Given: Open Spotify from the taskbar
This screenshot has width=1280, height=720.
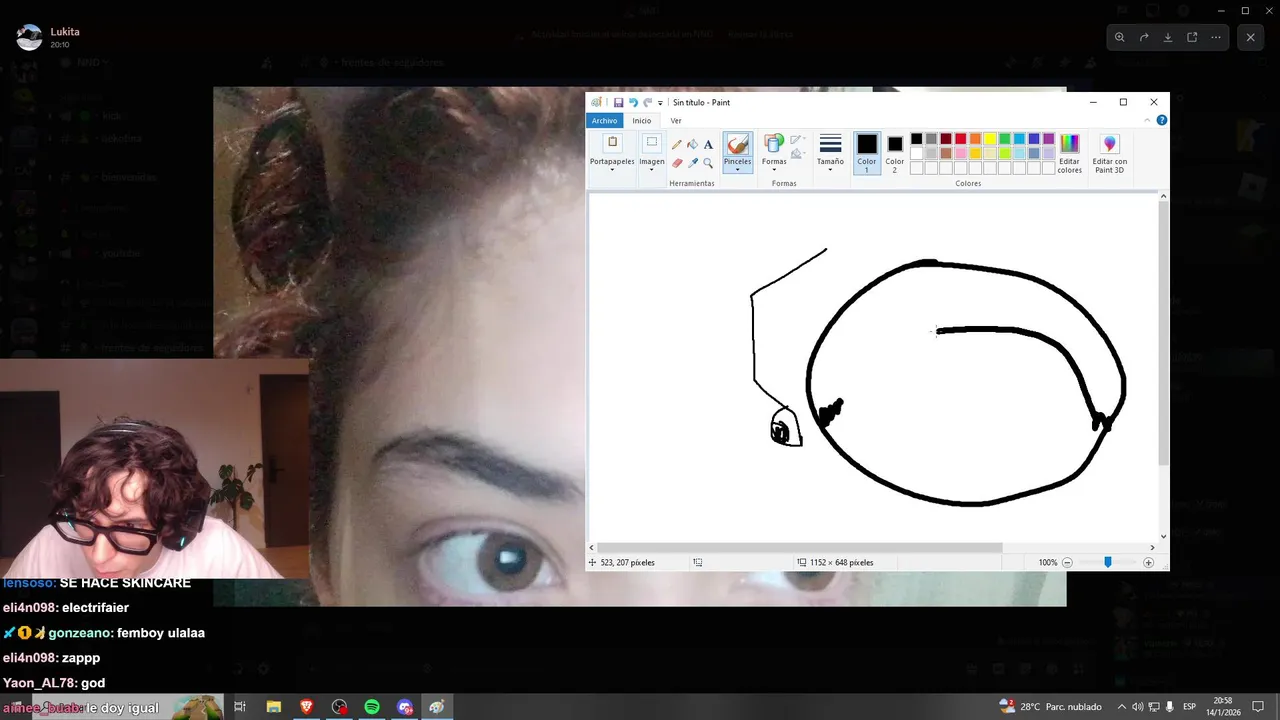Looking at the screenshot, I should [372, 707].
